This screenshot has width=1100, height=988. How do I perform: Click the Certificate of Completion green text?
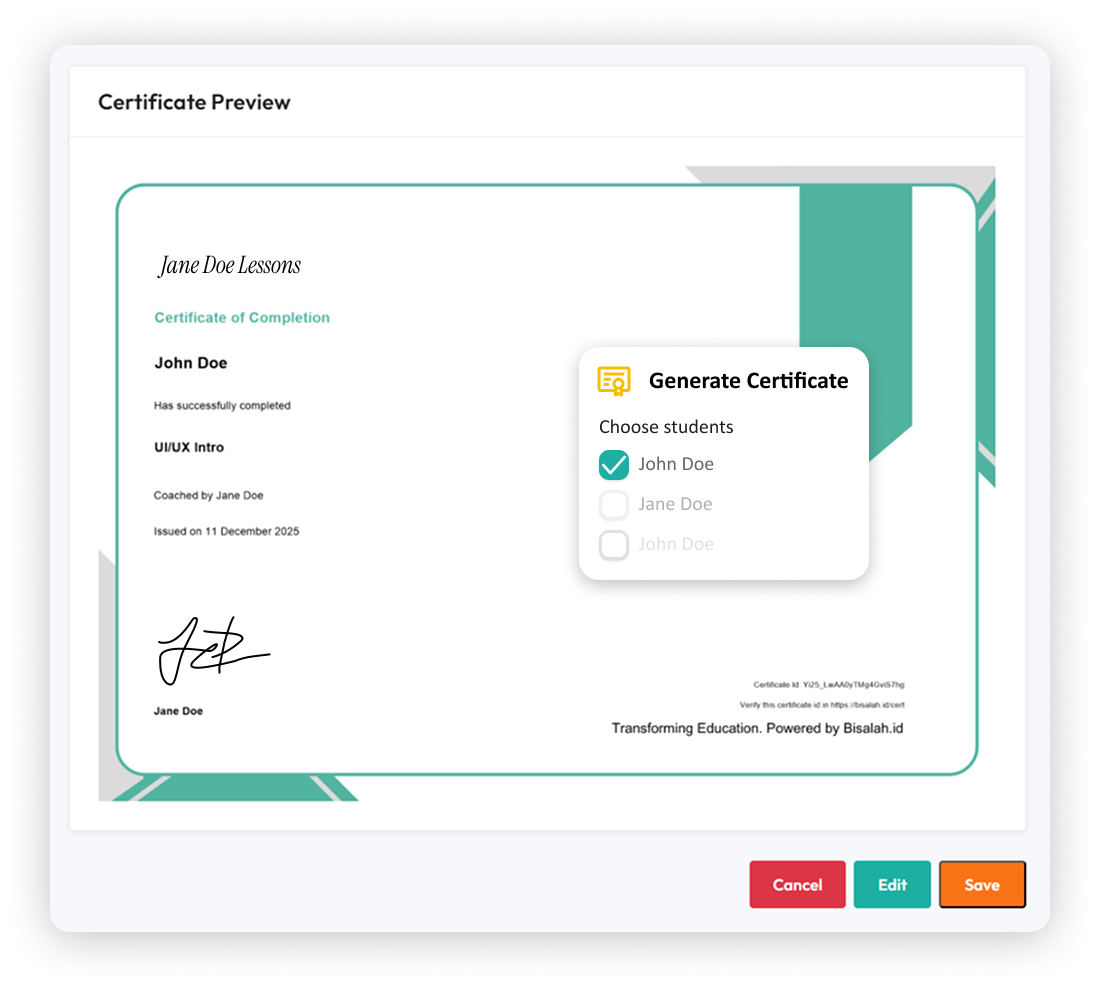(x=242, y=318)
